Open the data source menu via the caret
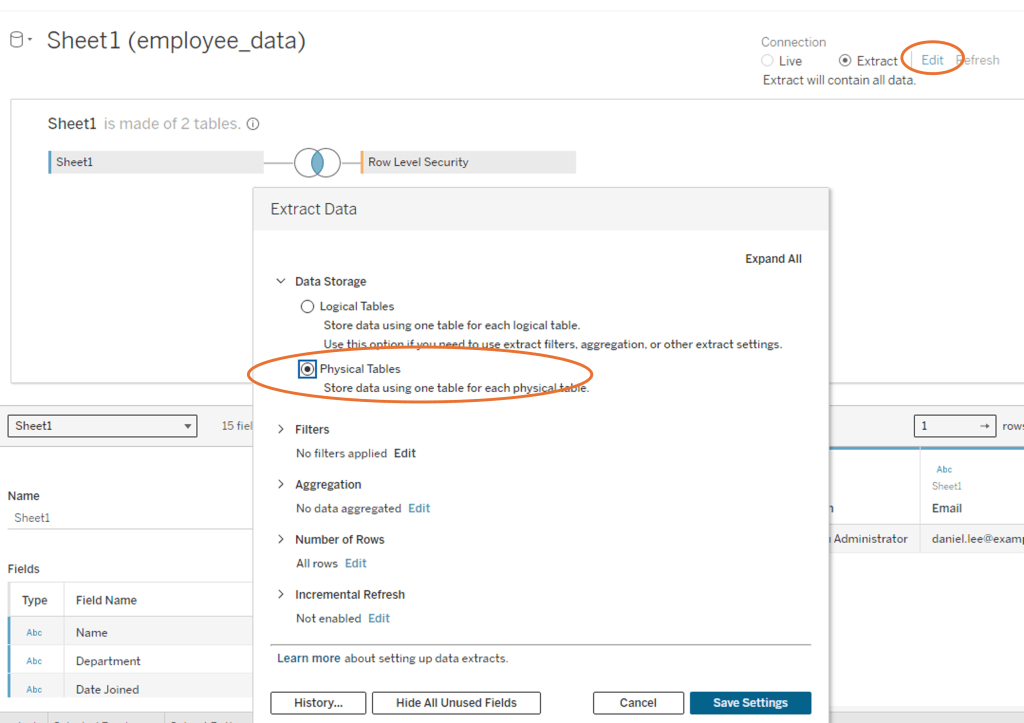This screenshot has width=1024, height=723. 28,38
